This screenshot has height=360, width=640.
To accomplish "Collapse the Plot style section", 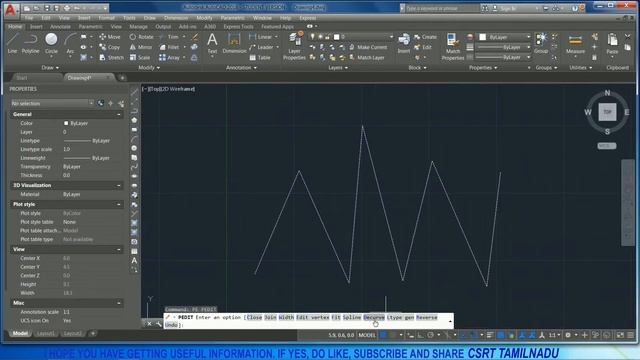I will pos(118,204).
